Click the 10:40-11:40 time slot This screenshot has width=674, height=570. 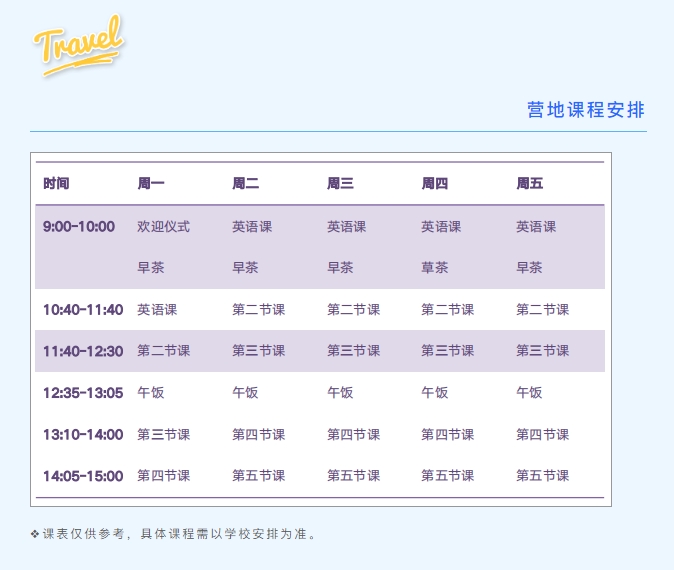click(83, 310)
